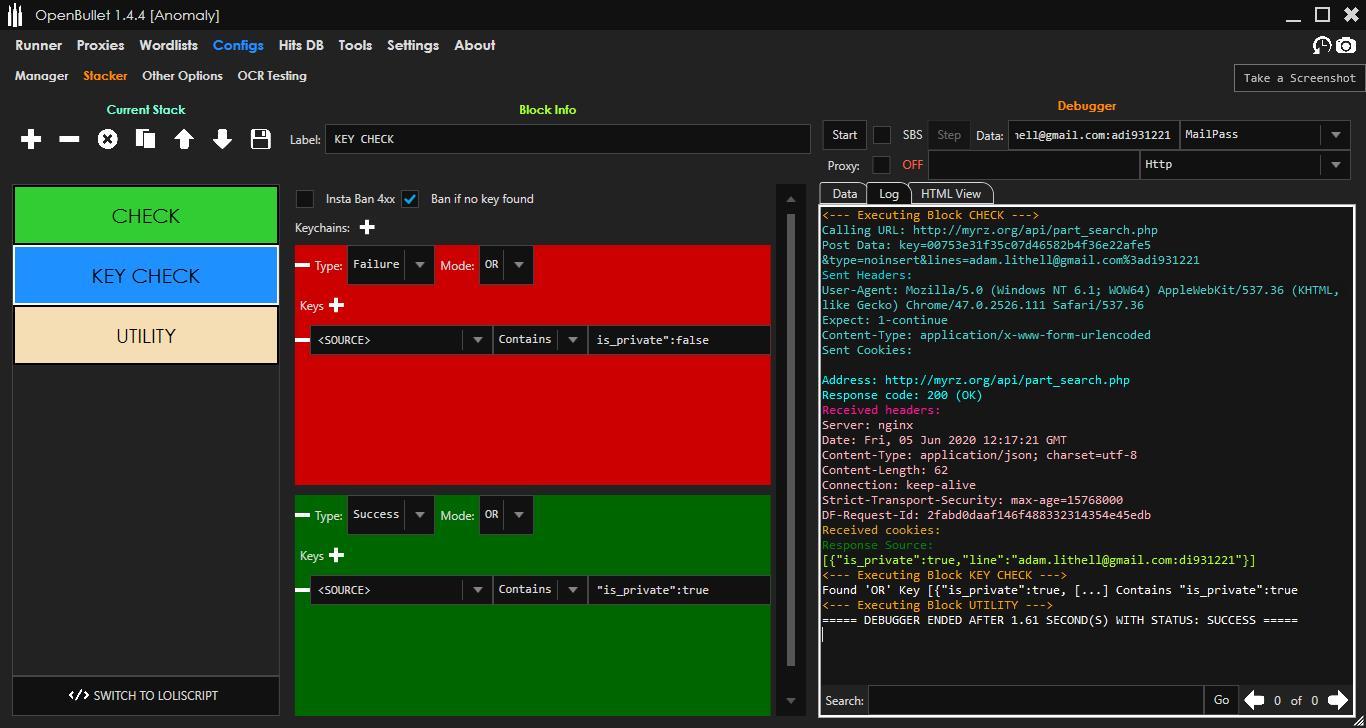Screen dimensions: 1366x728
Task: Click the block Label input field
Action: [568, 139]
